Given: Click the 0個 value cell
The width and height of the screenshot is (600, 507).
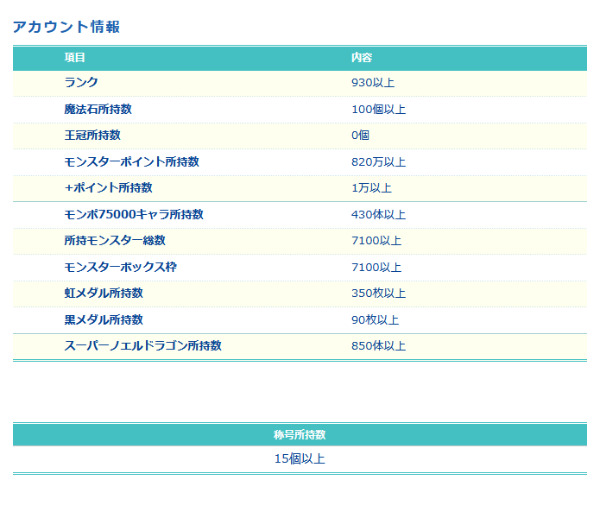Looking at the screenshot, I should pyautogui.click(x=361, y=135).
